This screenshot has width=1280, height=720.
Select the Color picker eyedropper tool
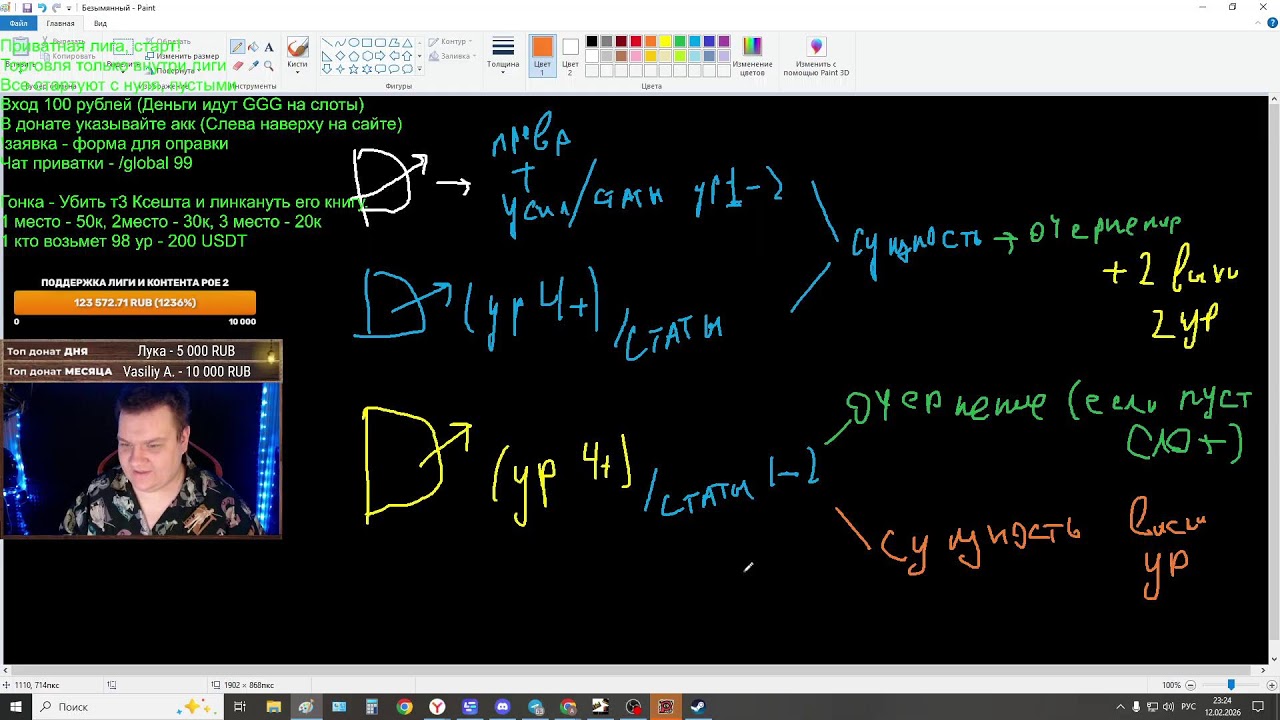tap(253, 66)
